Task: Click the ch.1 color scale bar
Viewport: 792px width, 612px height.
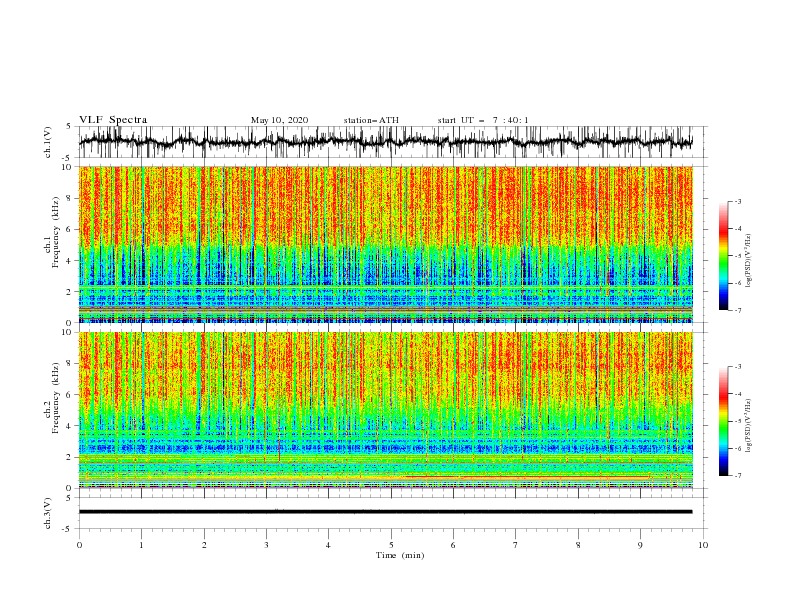Action: coord(723,256)
